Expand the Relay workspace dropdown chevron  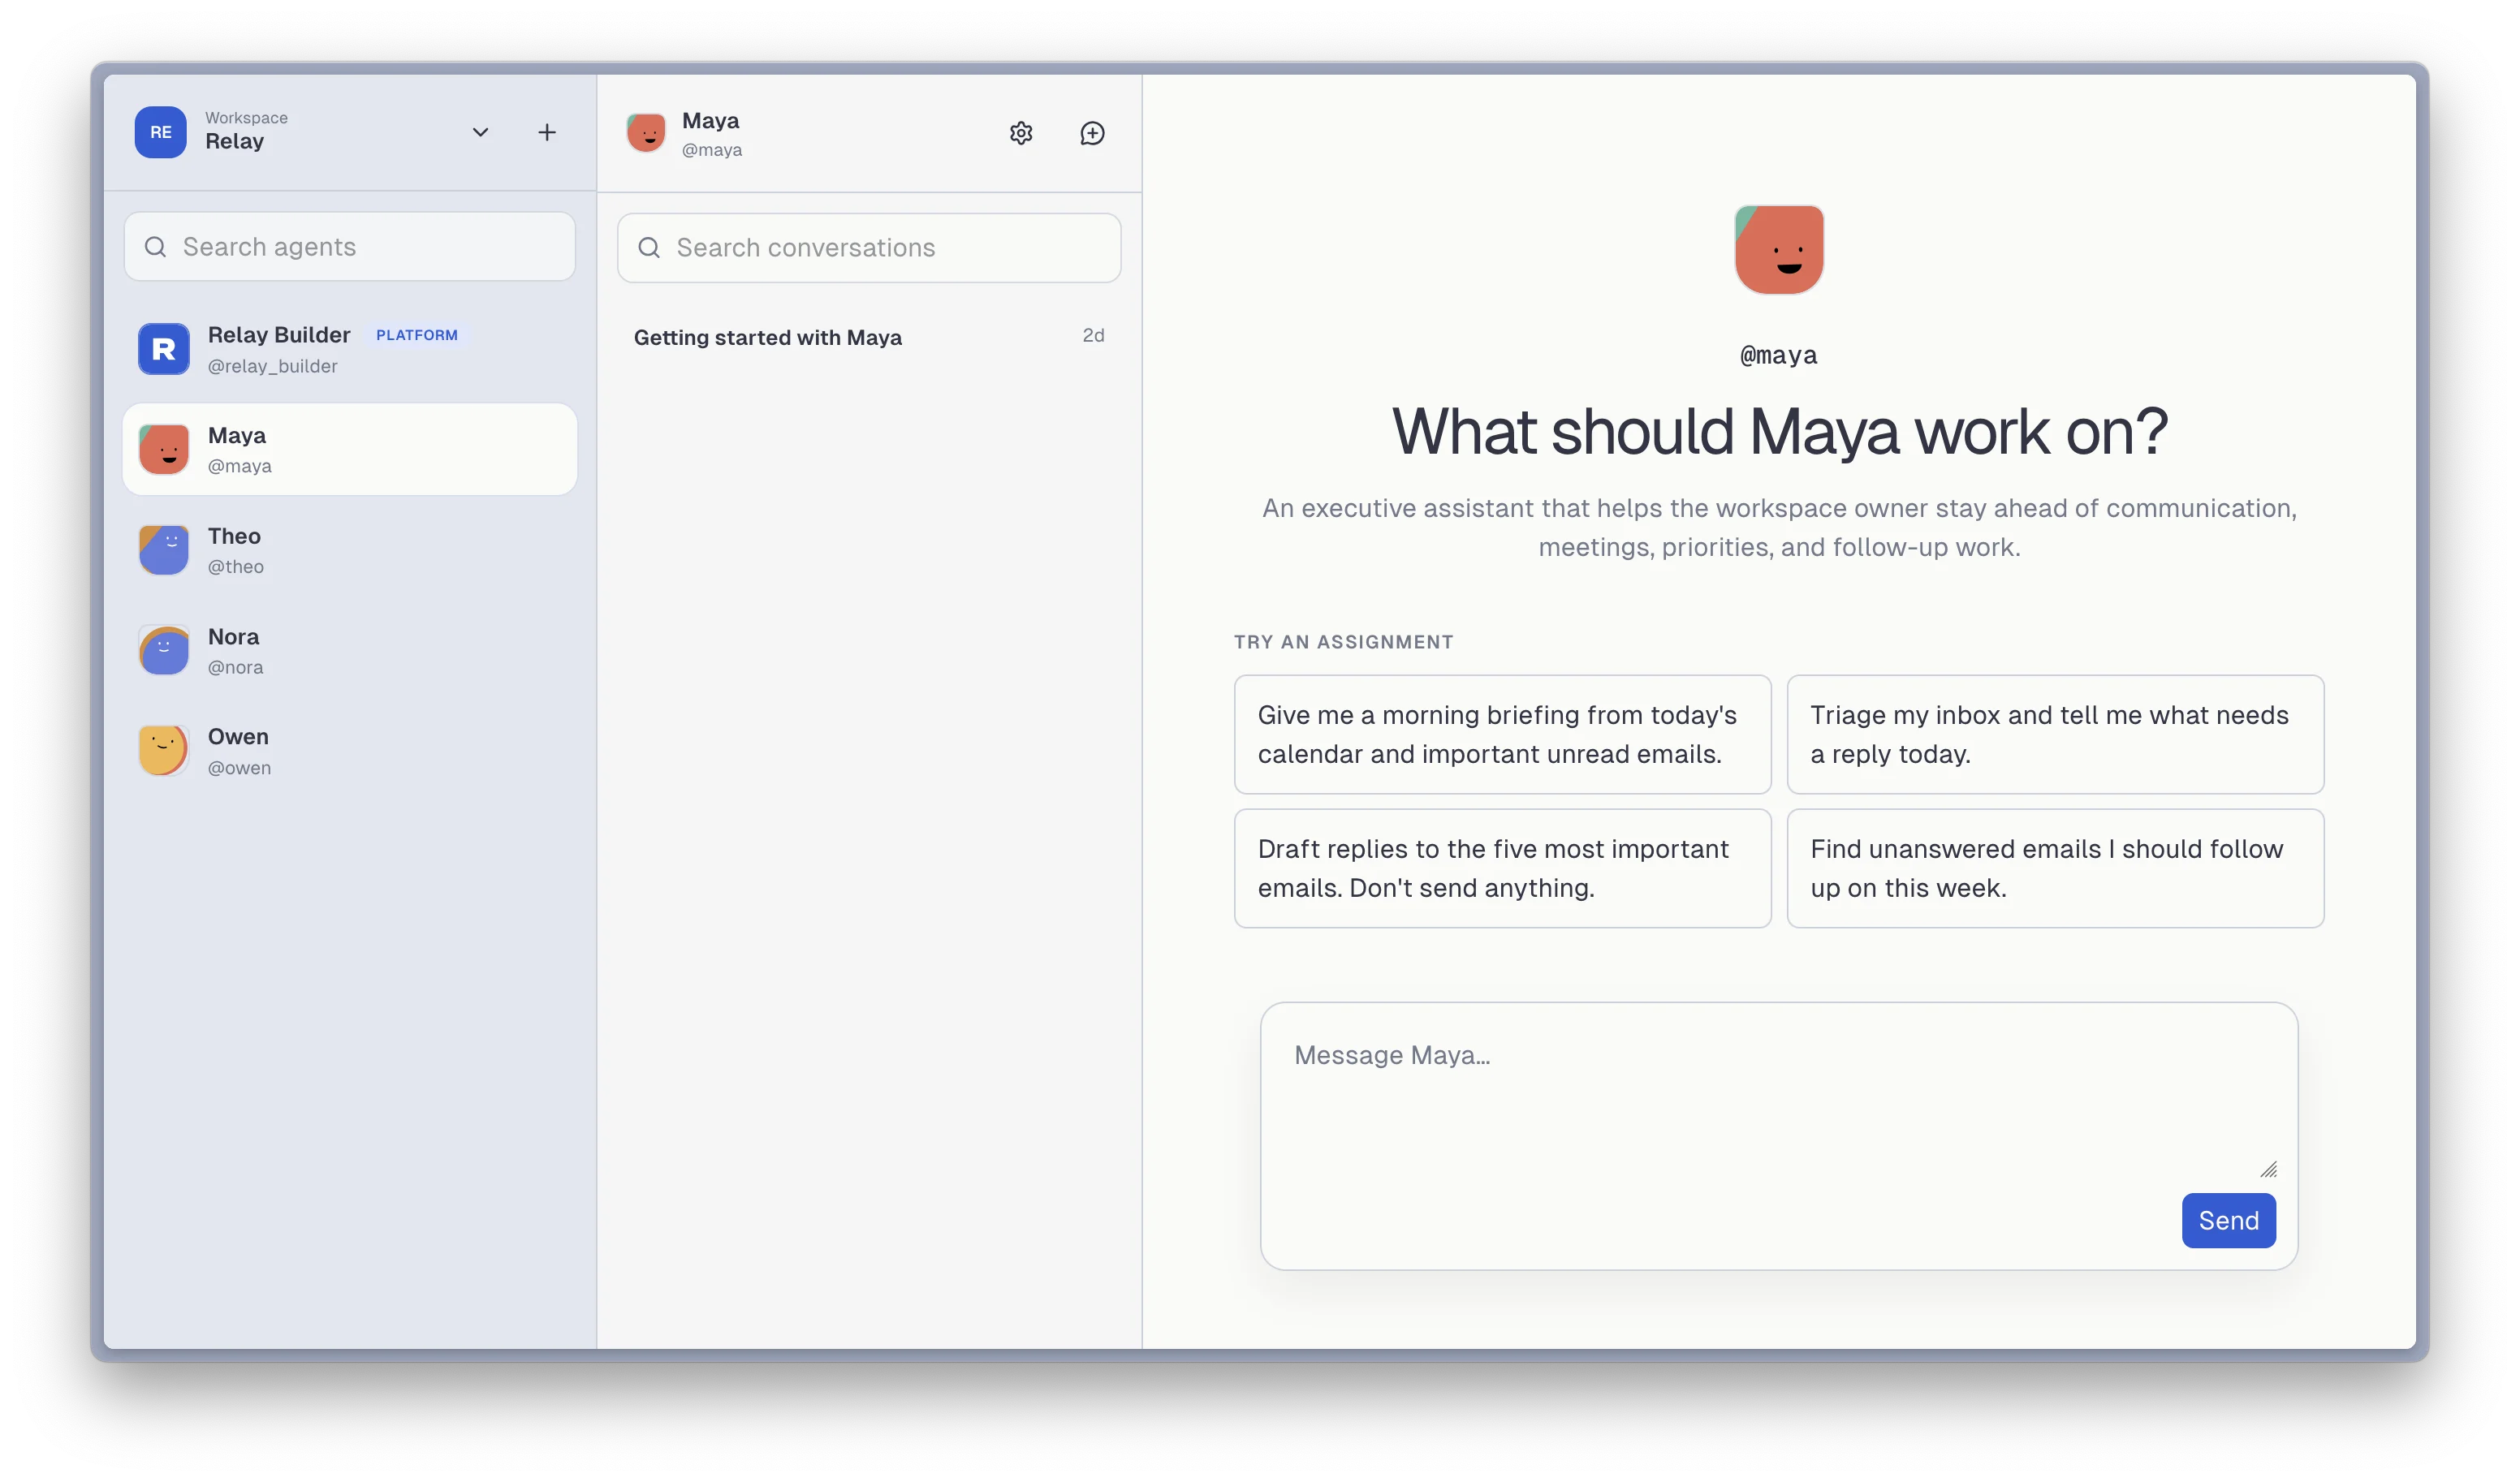pos(480,132)
